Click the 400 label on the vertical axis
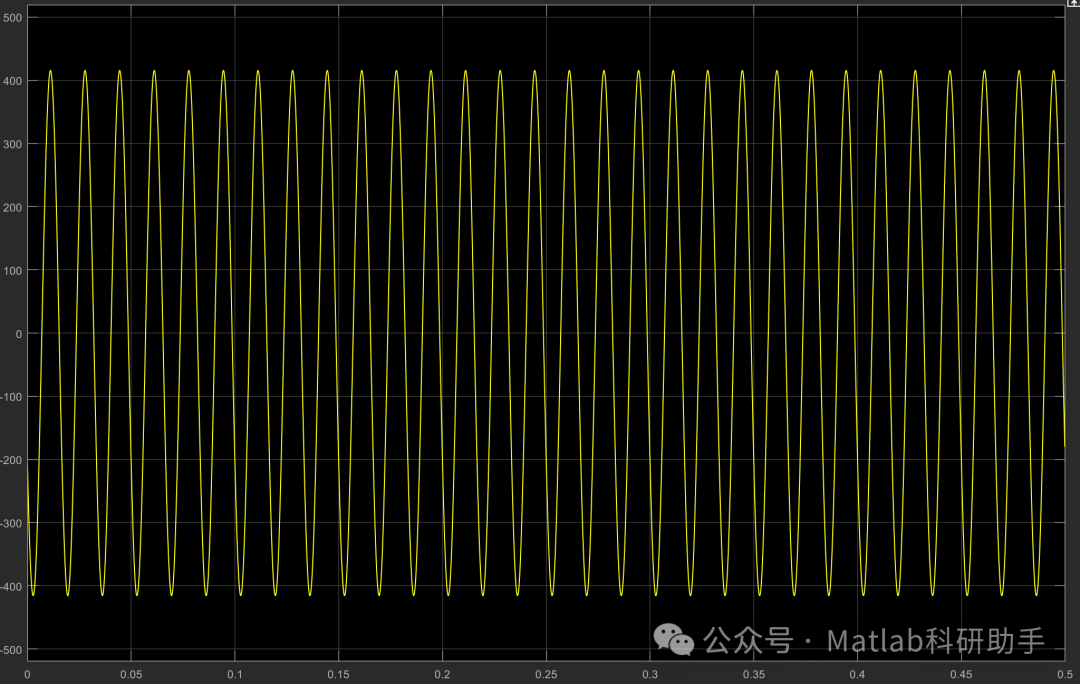Image resolution: width=1080 pixels, height=684 pixels. [x=12, y=81]
